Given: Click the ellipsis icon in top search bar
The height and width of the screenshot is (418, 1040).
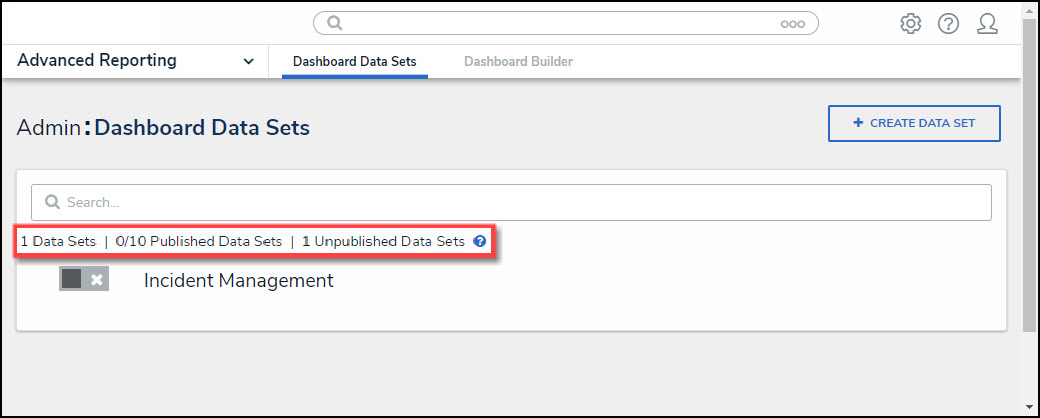Looking at the screenshot, I should click(793, 23).
